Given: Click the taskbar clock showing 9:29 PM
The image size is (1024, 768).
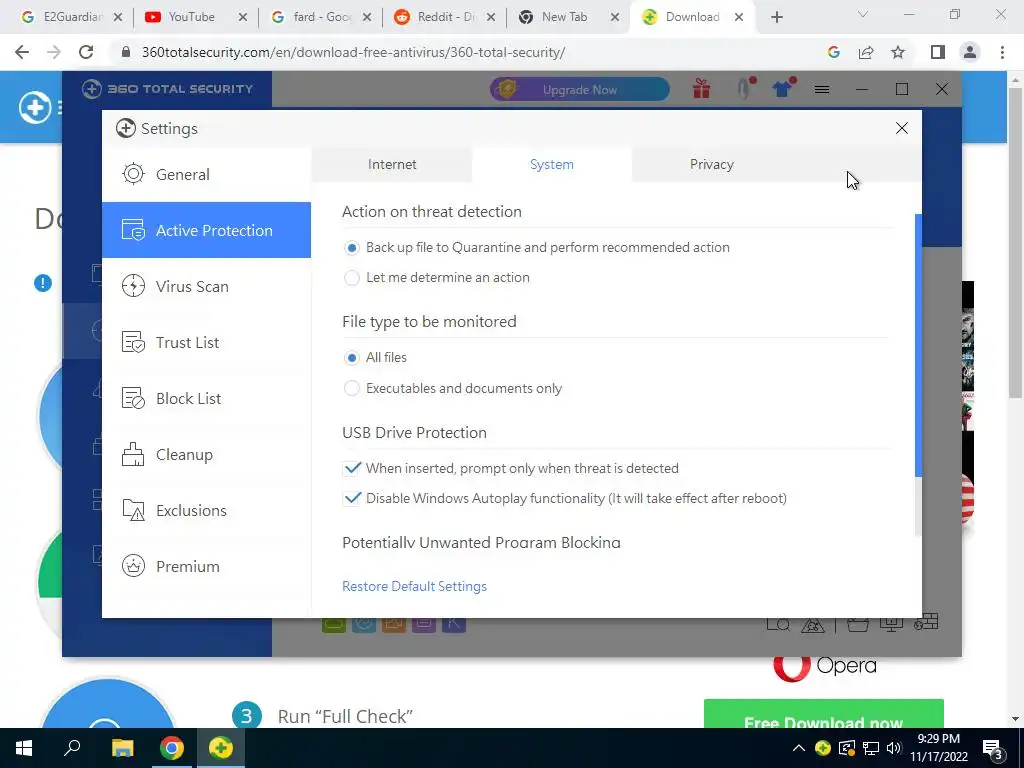Looking at the screenshot, I should click(x=938, y=748).
